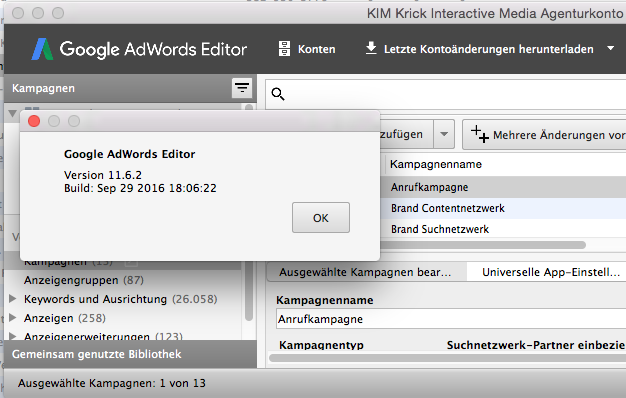Open the dropdown arrow next to herunterladen
Image resolution: width=626 pixels, height=398 pixels.
click(x=610, y=48)
